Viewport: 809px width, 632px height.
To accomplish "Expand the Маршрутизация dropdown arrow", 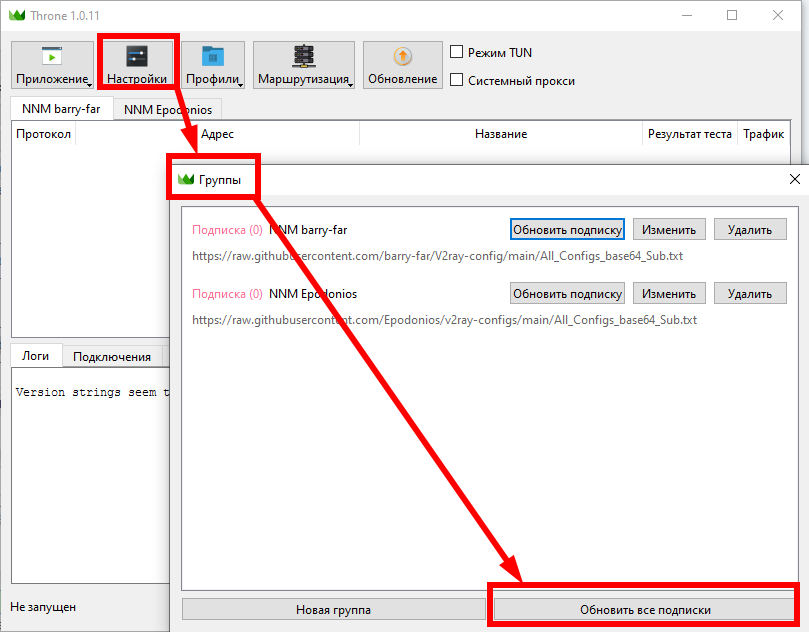I will tap(351, 85).
